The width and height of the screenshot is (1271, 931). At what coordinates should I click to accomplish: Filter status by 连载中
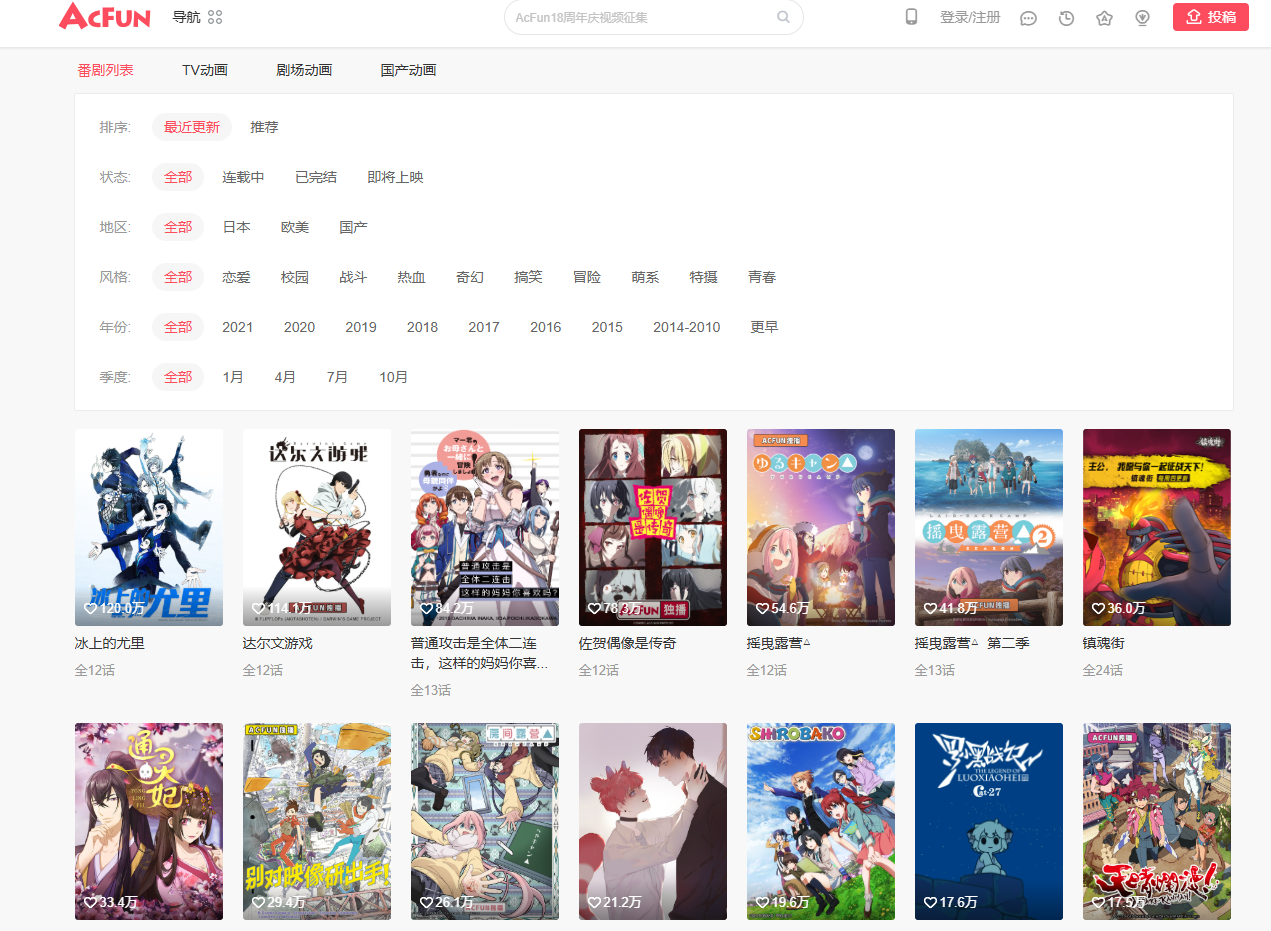pos(243,177)
